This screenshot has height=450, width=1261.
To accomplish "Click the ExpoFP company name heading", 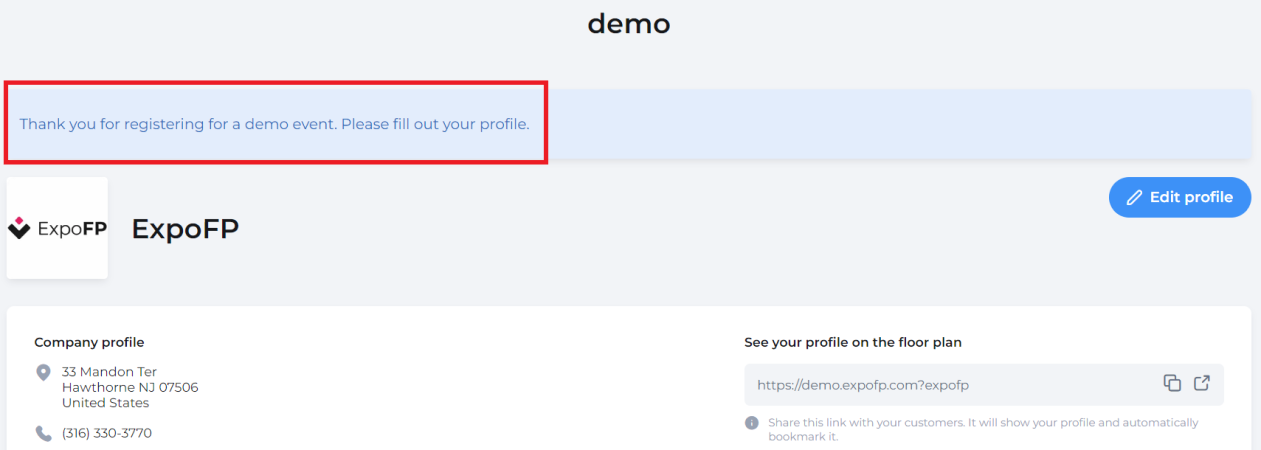I will (186, 229).
